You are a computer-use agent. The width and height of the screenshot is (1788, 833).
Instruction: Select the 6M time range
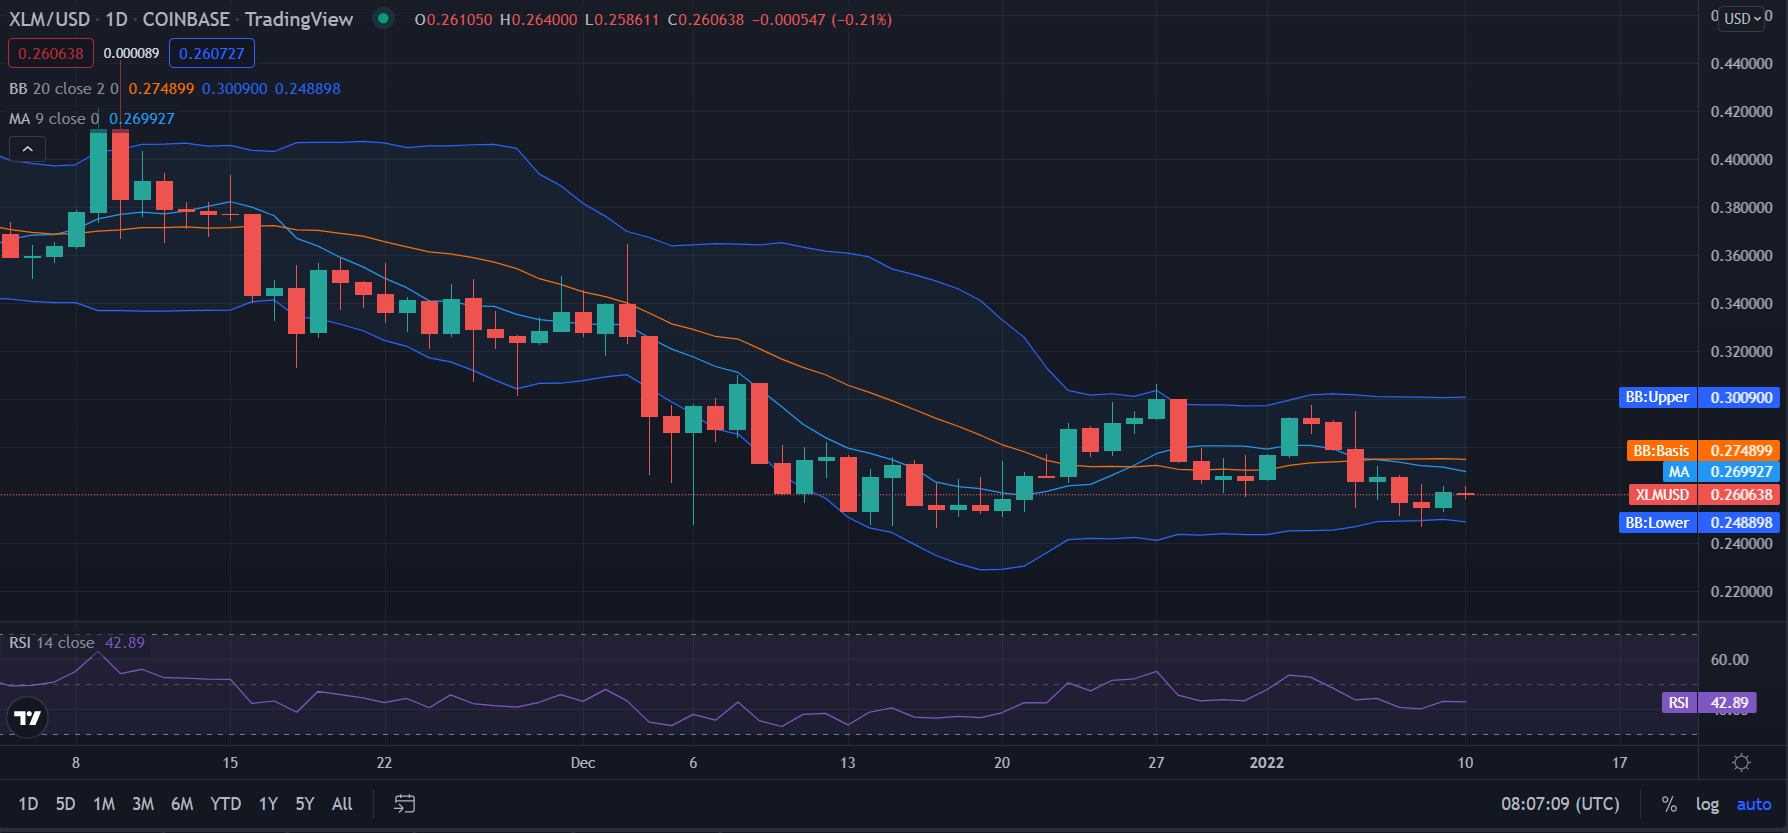tap(182, 804)
